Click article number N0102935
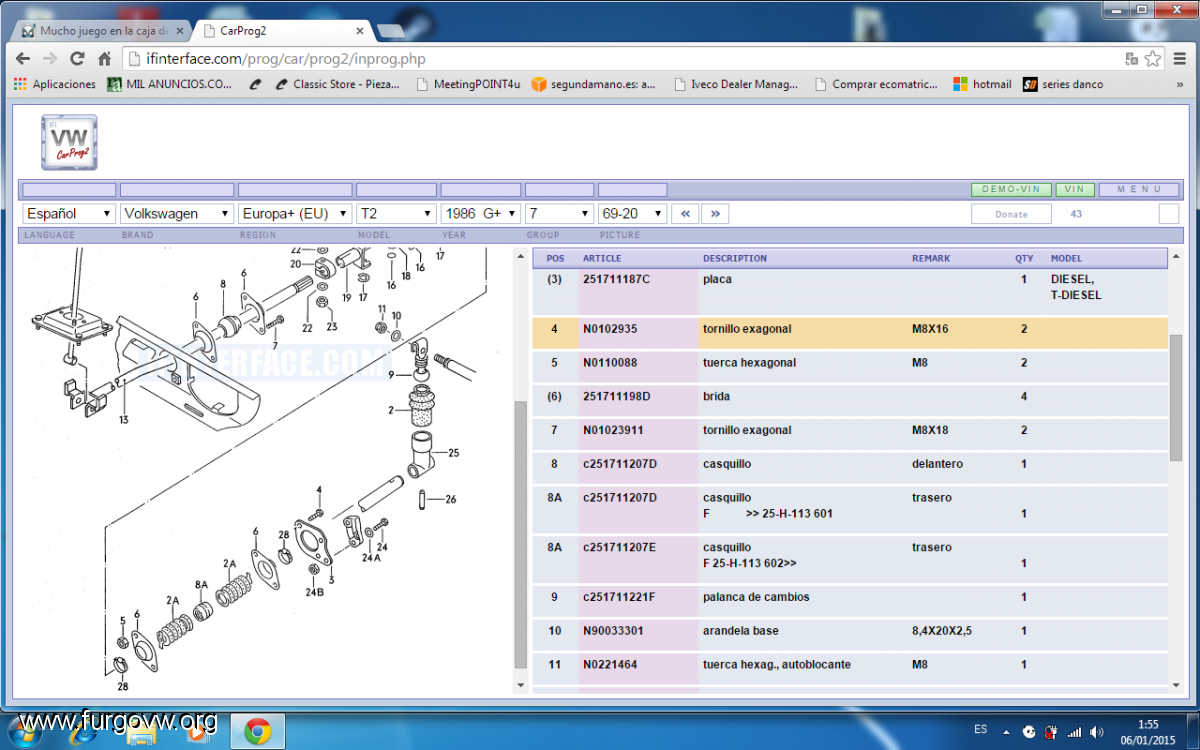The image size is (1200, 750). [x=610, y=329]
